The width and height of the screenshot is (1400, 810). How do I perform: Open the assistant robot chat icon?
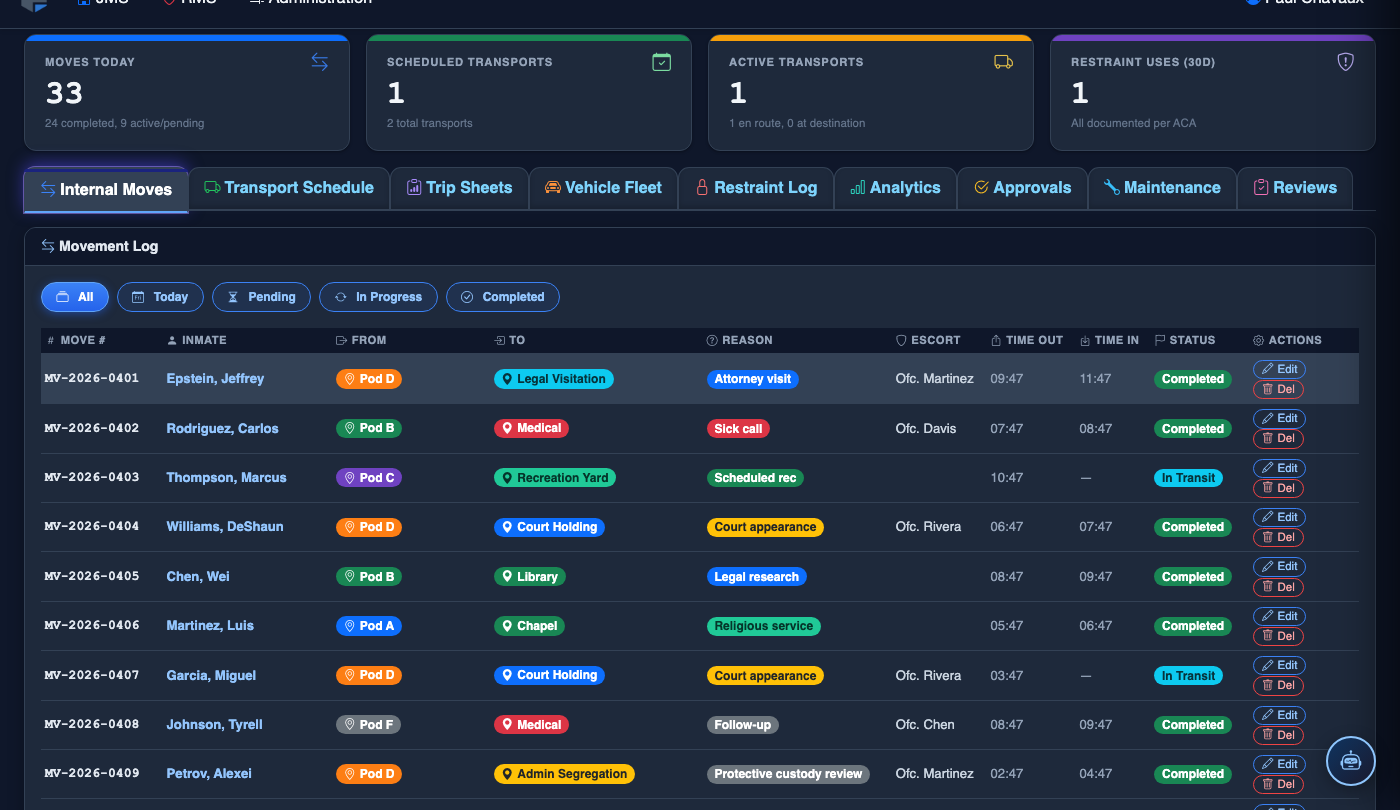(x=1351, y=761)
